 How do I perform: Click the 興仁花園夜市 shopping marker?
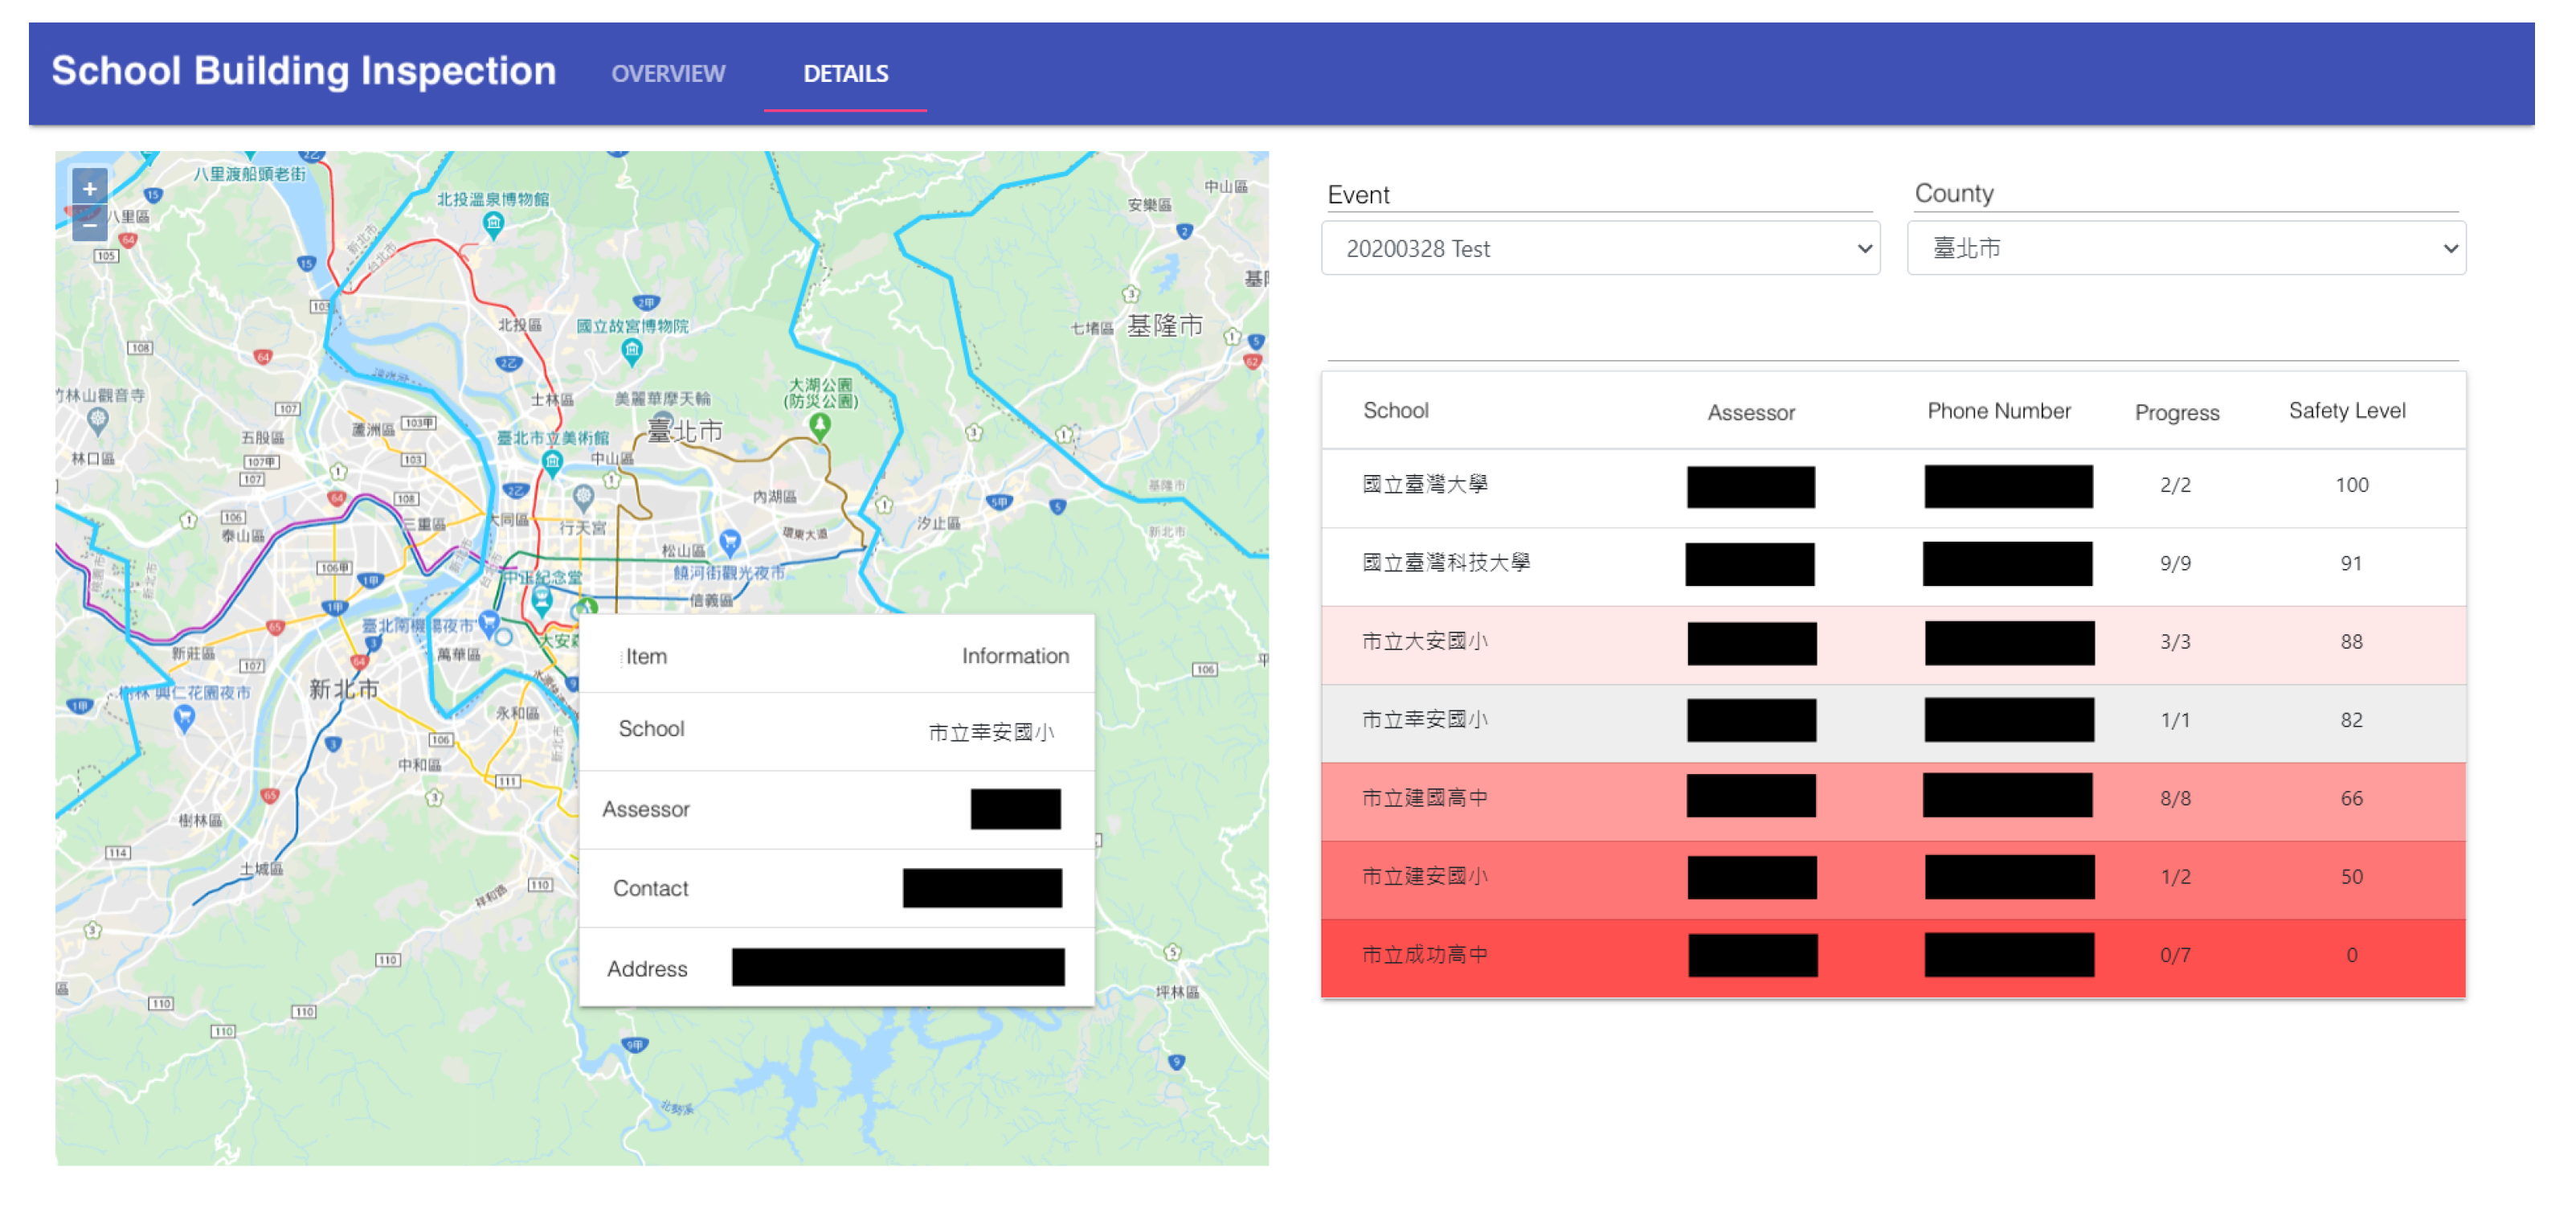pos(184,716)
